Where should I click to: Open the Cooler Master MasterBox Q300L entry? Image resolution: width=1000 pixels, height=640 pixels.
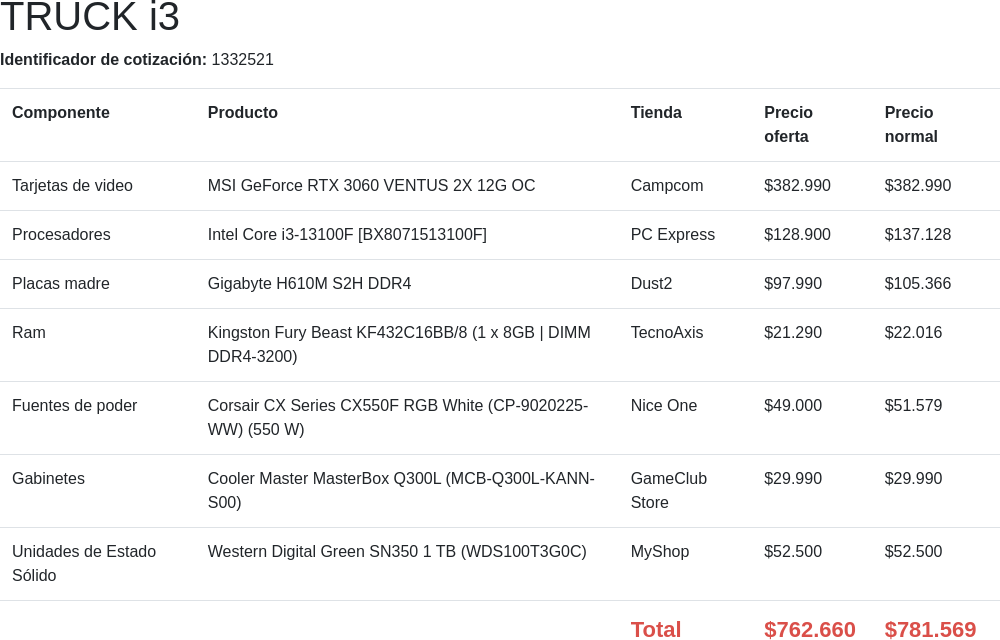click(401, 490)
